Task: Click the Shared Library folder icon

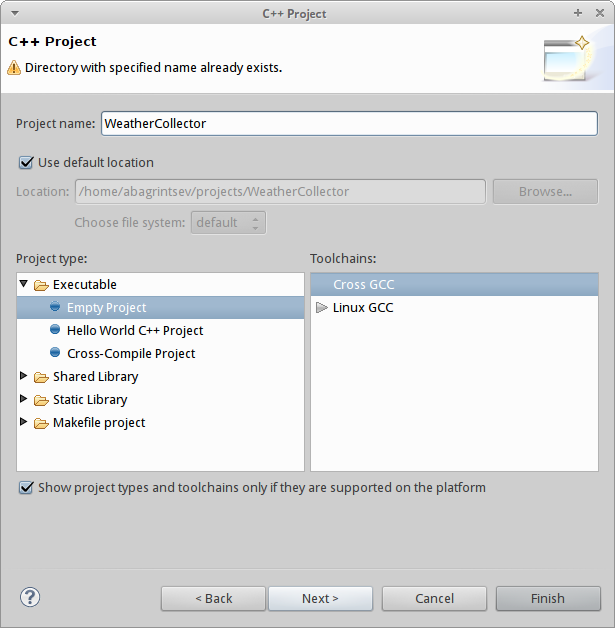Action: coord(41,377)
